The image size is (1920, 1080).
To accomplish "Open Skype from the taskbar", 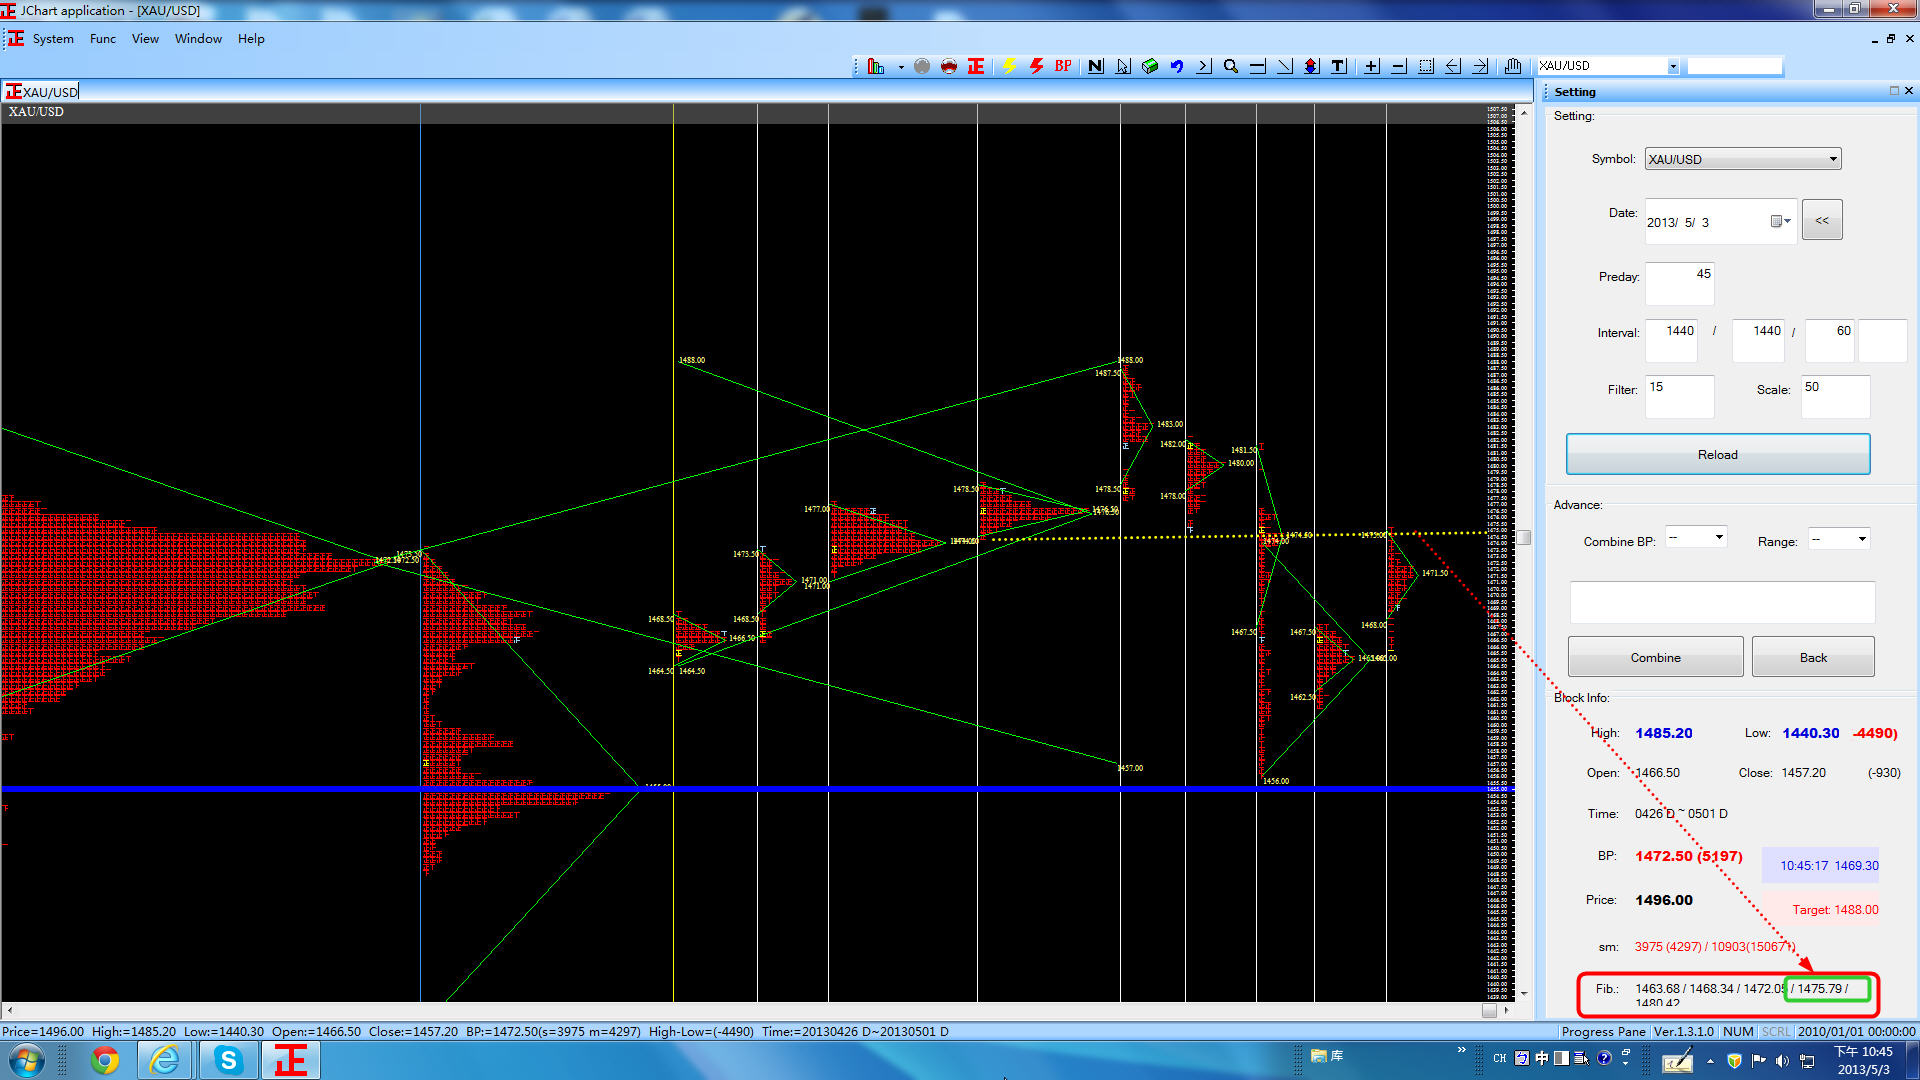I will coord(228,1060).
